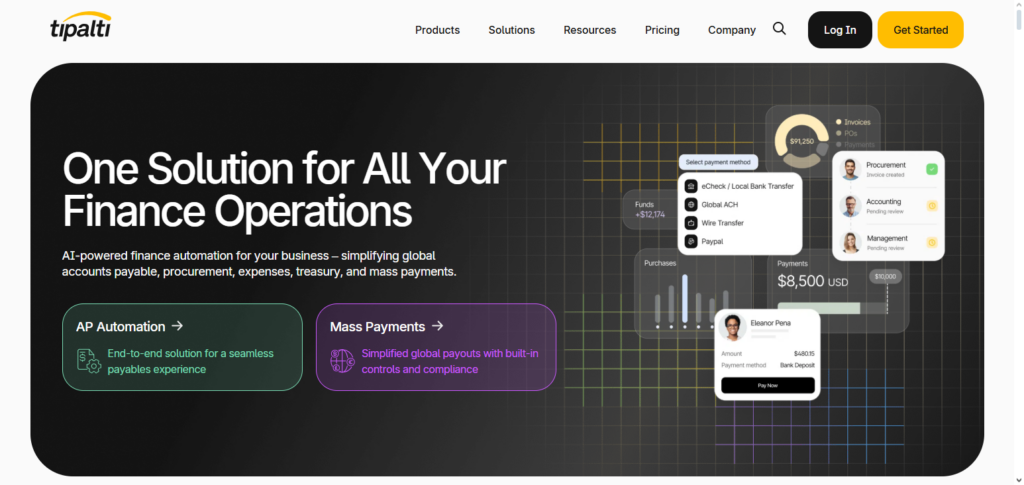Click the Paypal payment icon
The image size is (1024, 485).
(x=691, y=241)
